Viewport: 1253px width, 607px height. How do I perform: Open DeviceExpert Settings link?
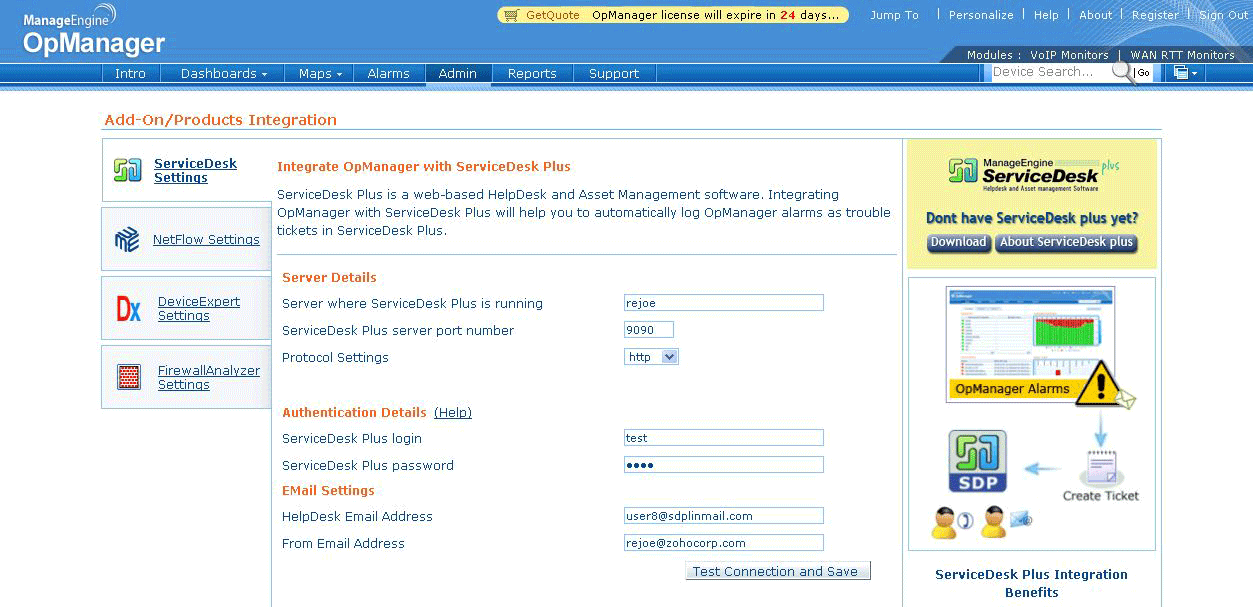(x=199, y=308)
